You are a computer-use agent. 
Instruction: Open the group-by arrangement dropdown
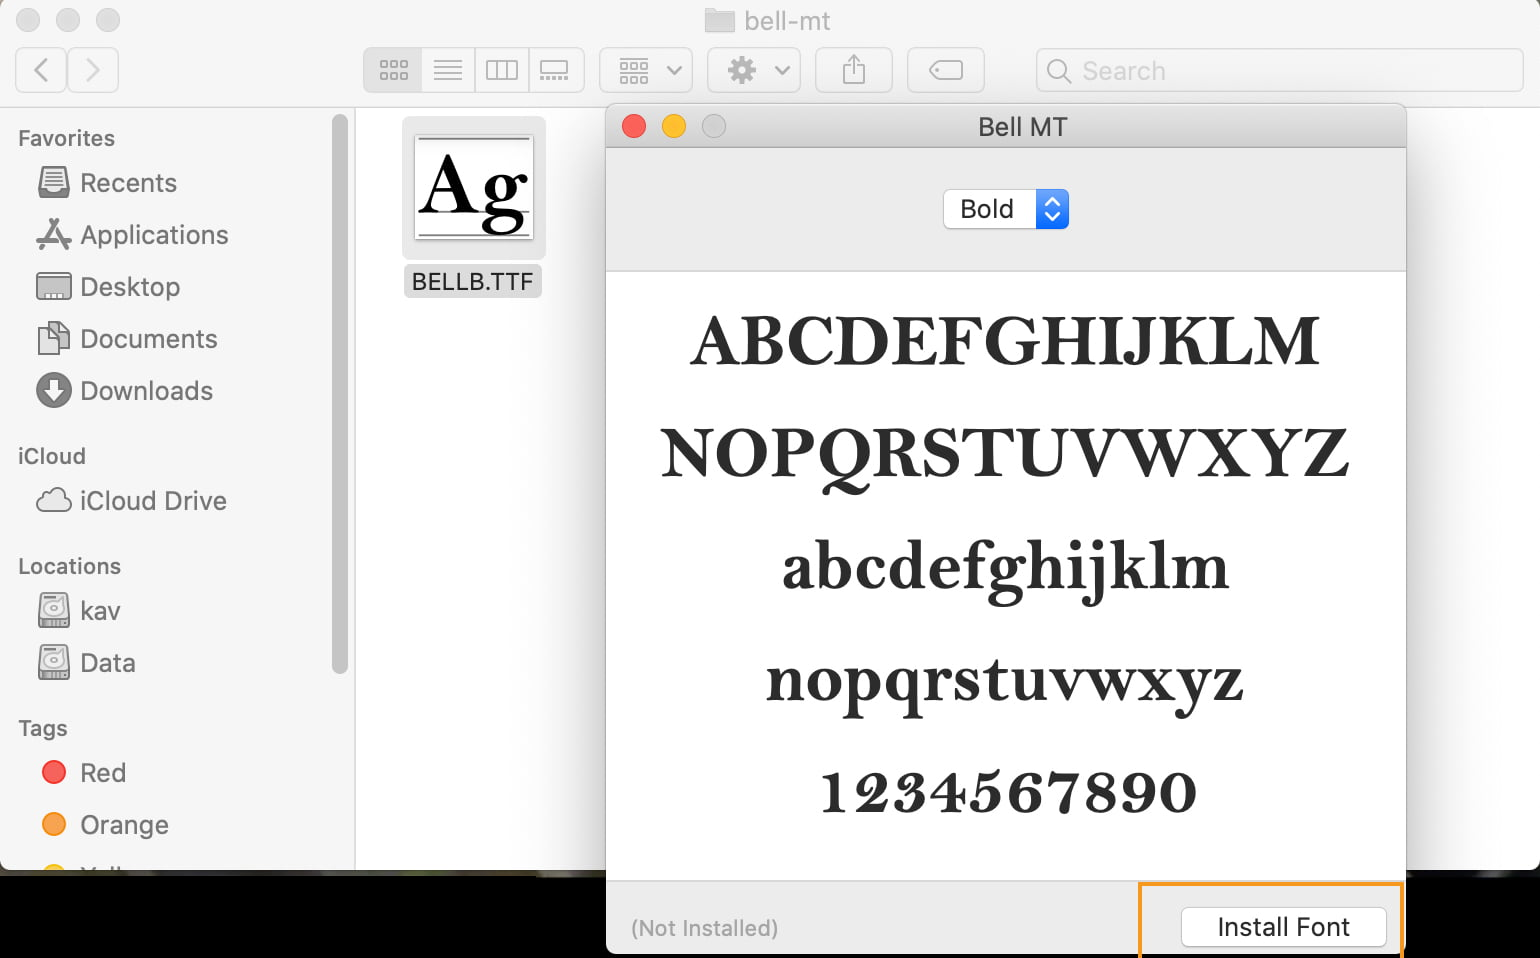646,70
